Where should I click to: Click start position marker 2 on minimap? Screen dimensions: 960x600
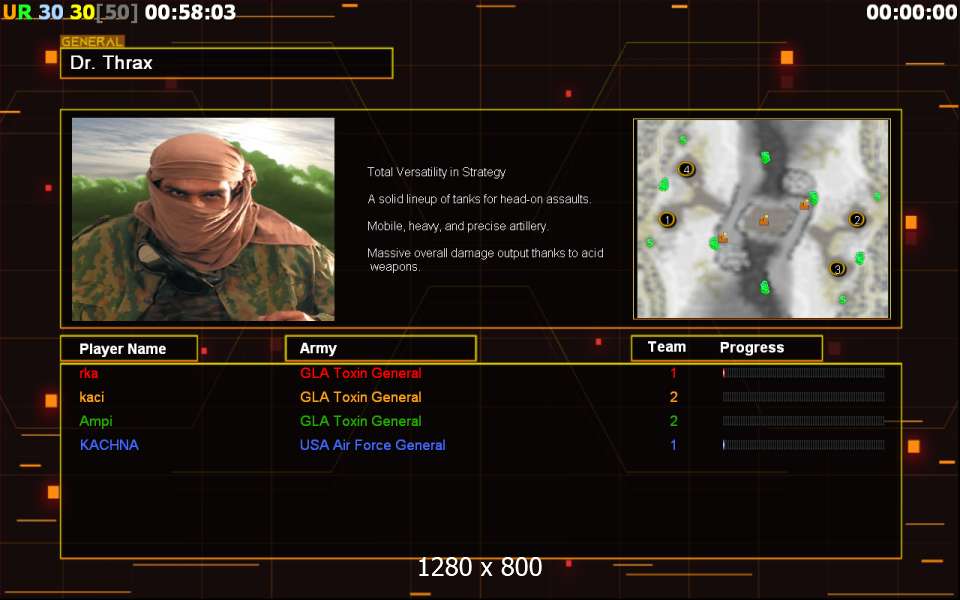click(x=857, y=219)
